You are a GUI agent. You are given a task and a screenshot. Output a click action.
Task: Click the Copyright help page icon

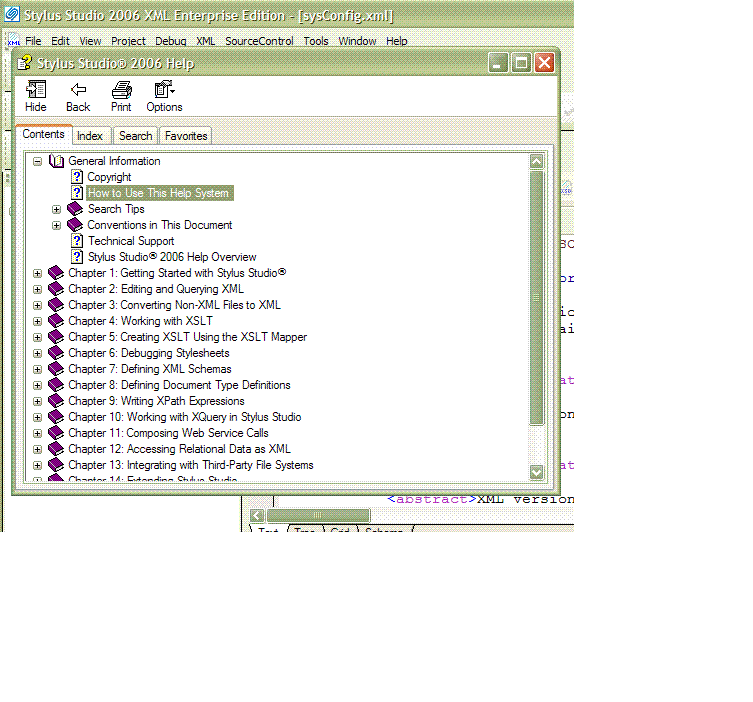click(x=77, y=177)
